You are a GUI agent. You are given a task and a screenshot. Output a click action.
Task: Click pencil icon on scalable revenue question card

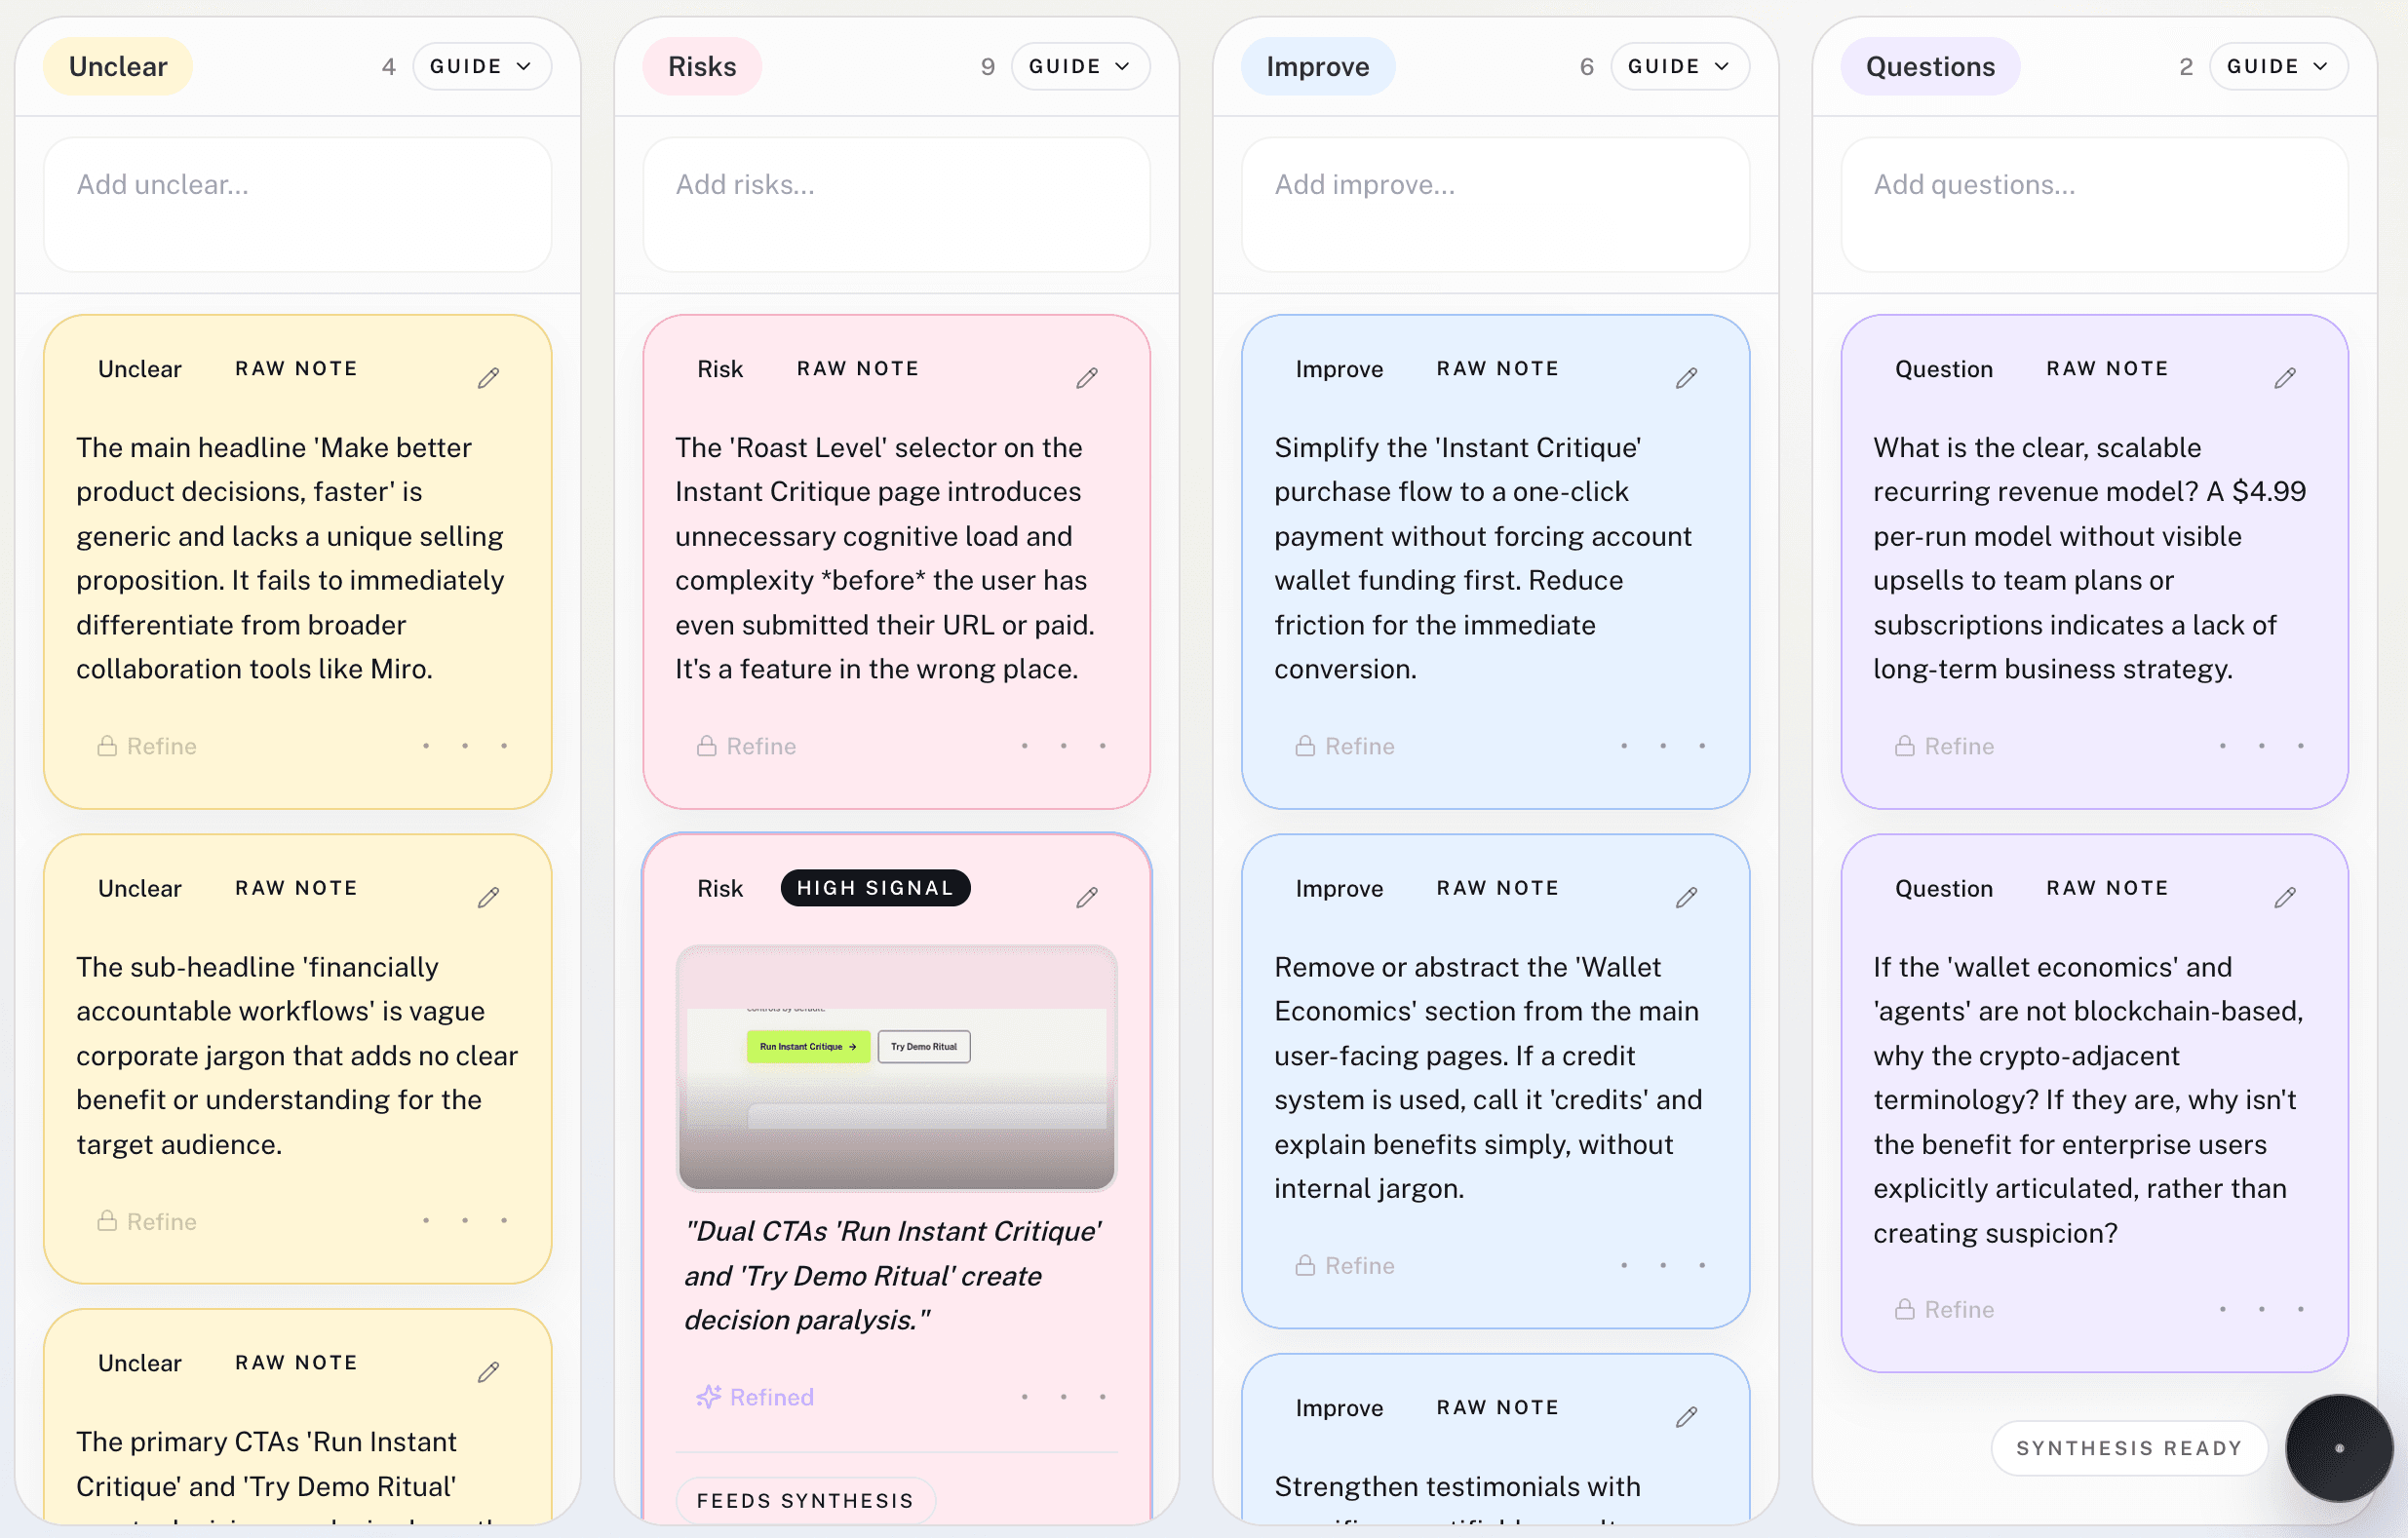click(2285, 378)
